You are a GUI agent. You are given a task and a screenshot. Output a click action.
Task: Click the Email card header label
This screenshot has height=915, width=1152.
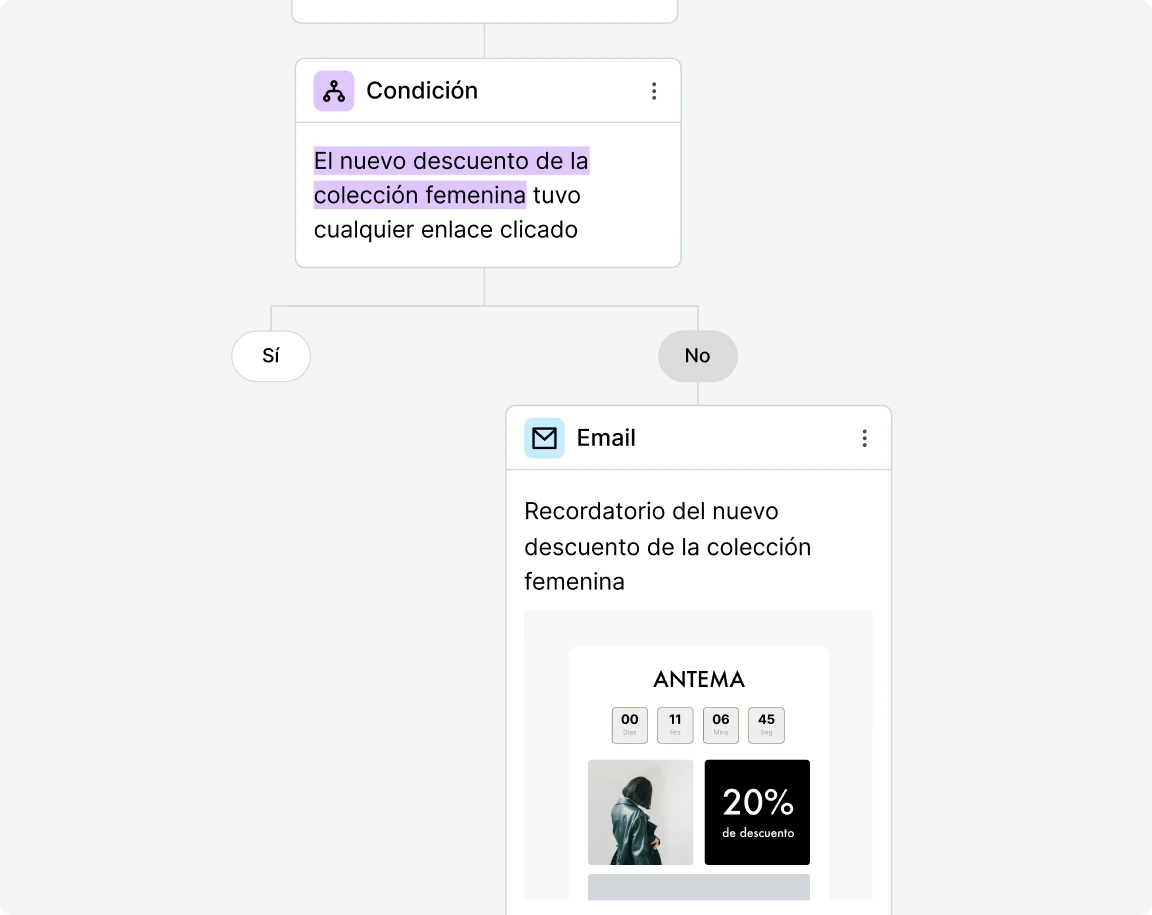[606, 437]
